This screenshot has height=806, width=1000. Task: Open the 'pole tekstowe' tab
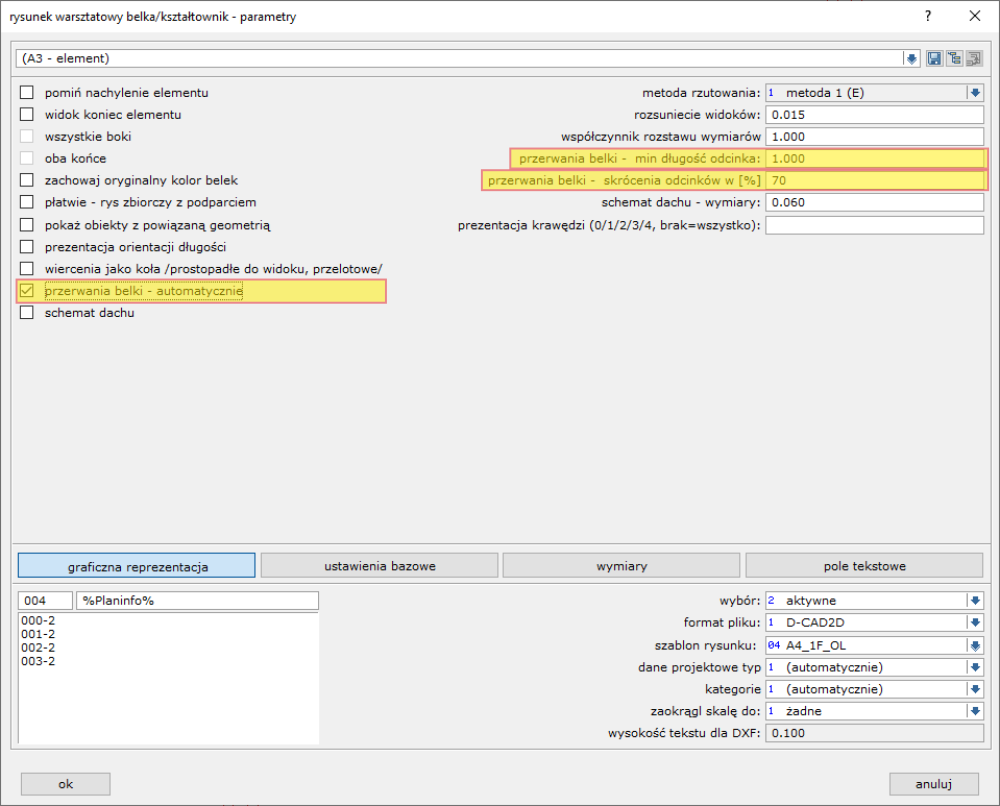(x=865, y=566)
